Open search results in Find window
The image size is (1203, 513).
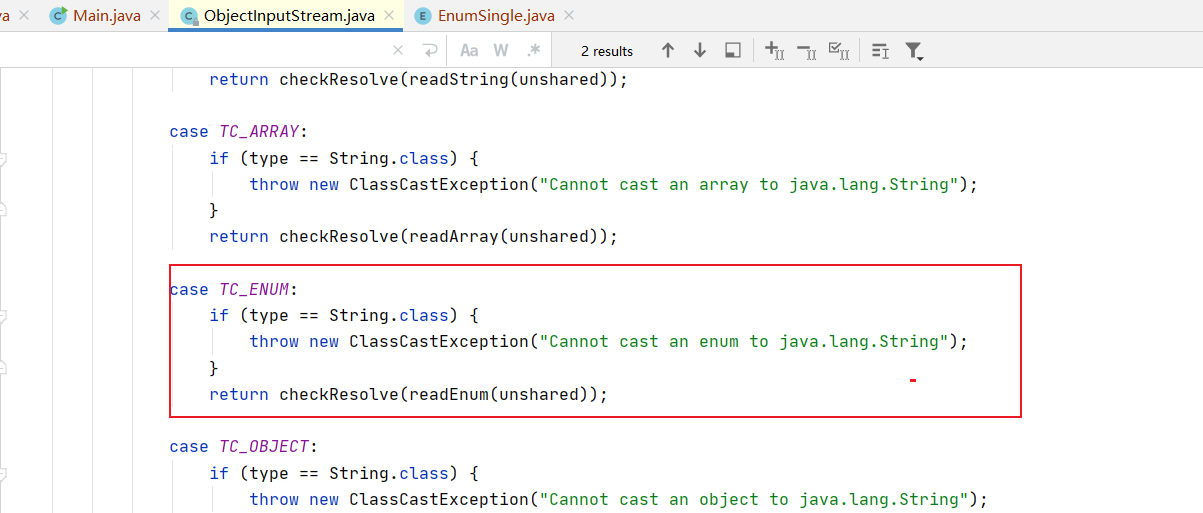733,50
